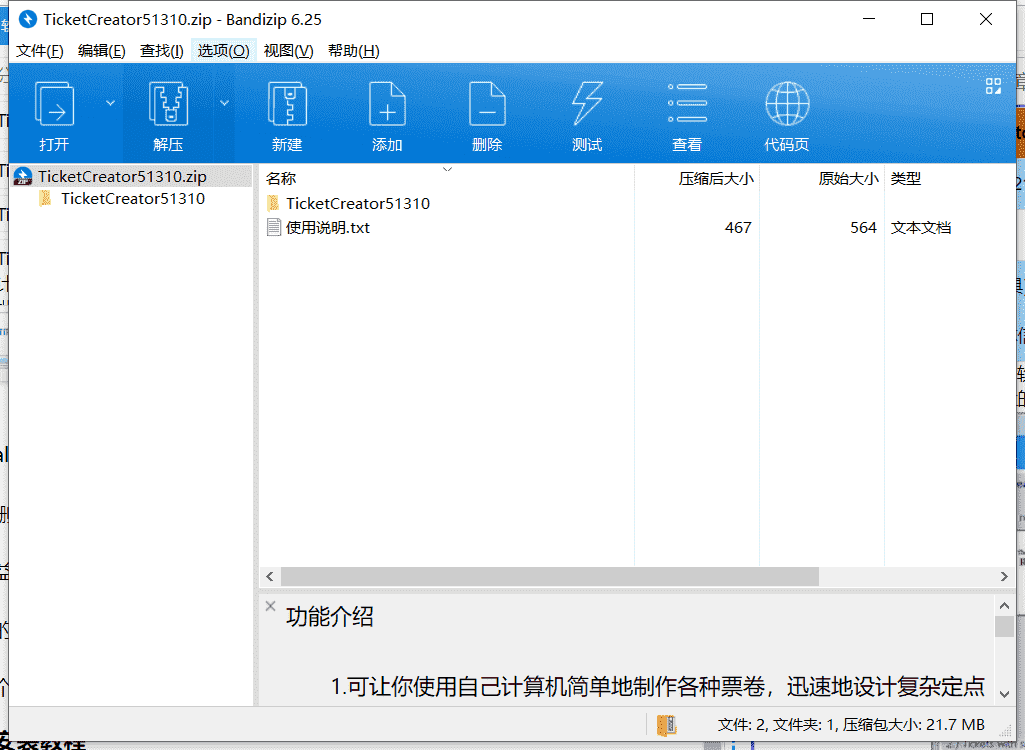
Task: Click the comment panel scroll up arrow
Action: 1004,605
